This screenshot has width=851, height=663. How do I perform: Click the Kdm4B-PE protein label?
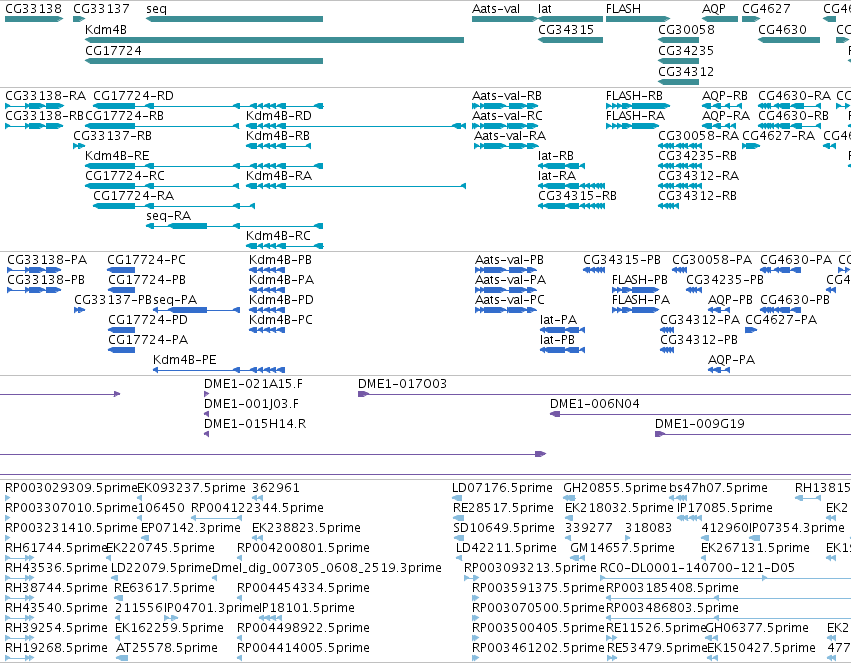(185, 360)
